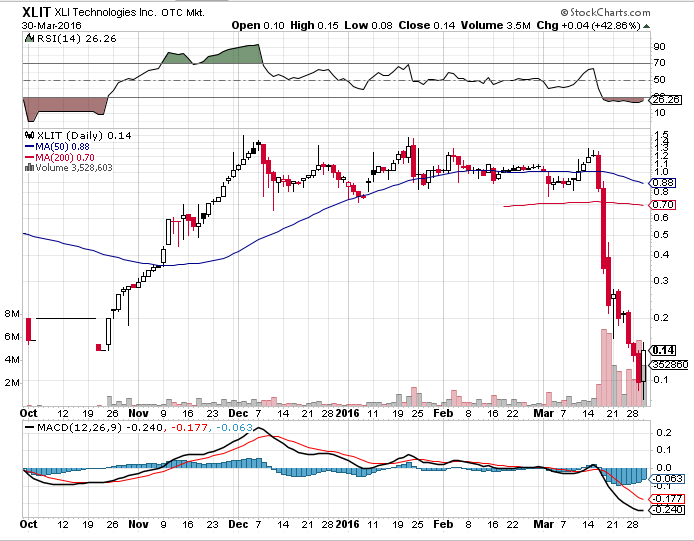This screenshot has width=694, height=541.
Task: Click the Mar label on price chart axis
Action: (x=544, y=413)
